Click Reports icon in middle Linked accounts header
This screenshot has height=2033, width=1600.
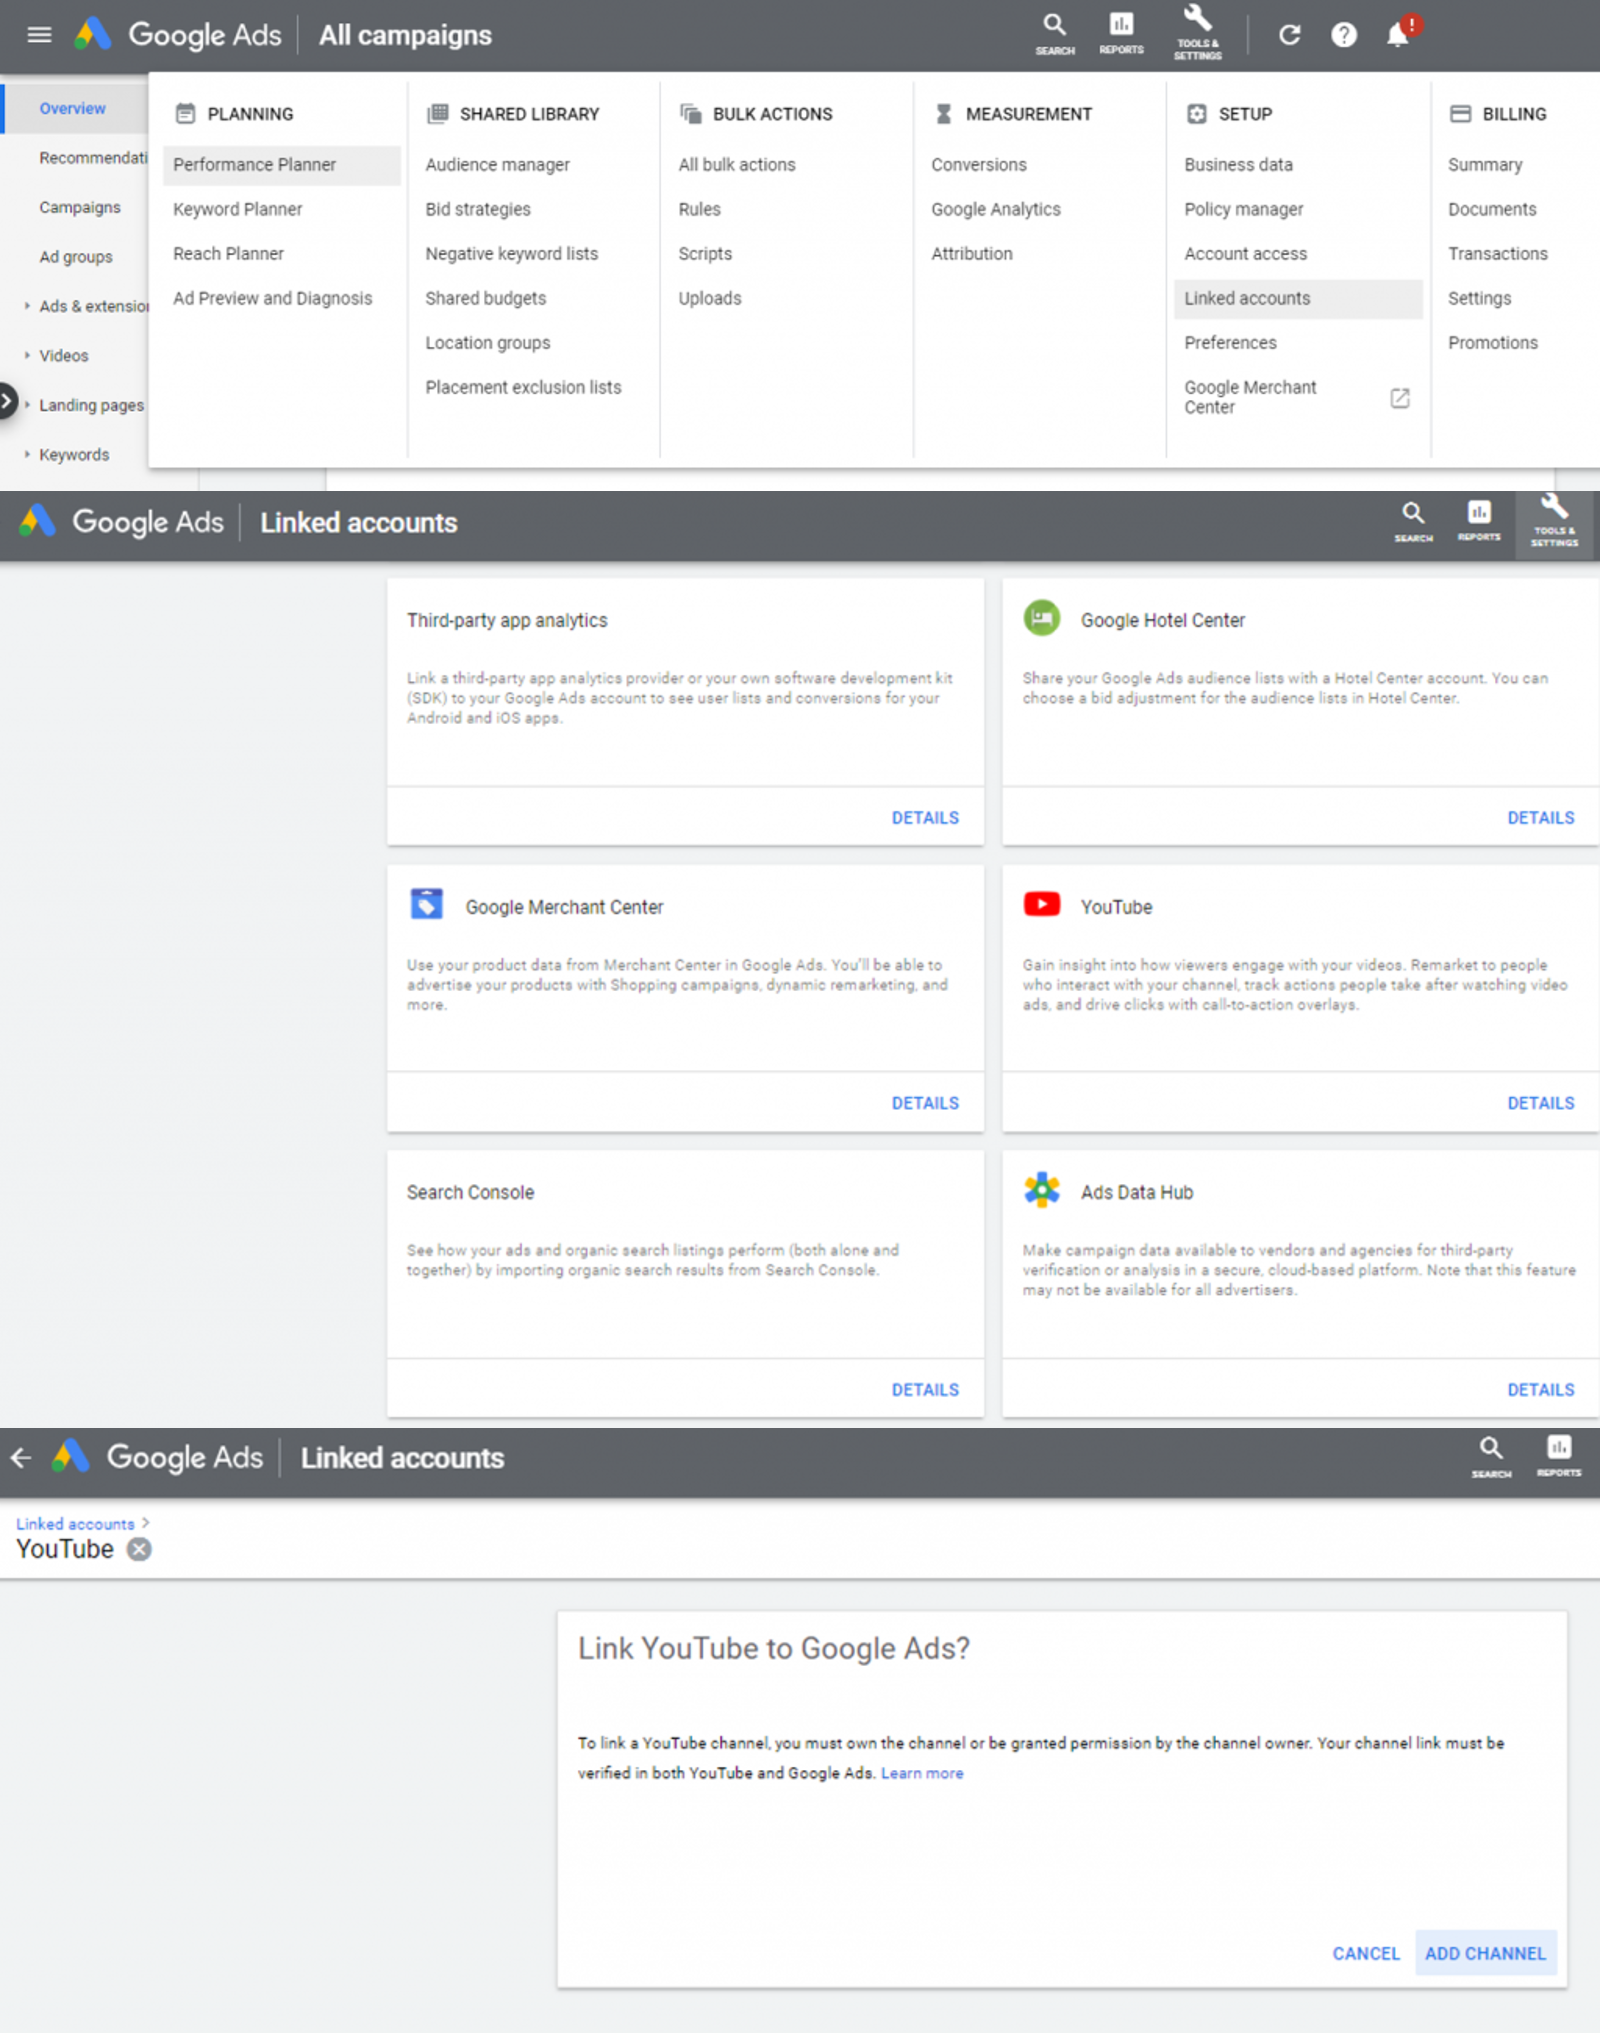(1478, 522)
